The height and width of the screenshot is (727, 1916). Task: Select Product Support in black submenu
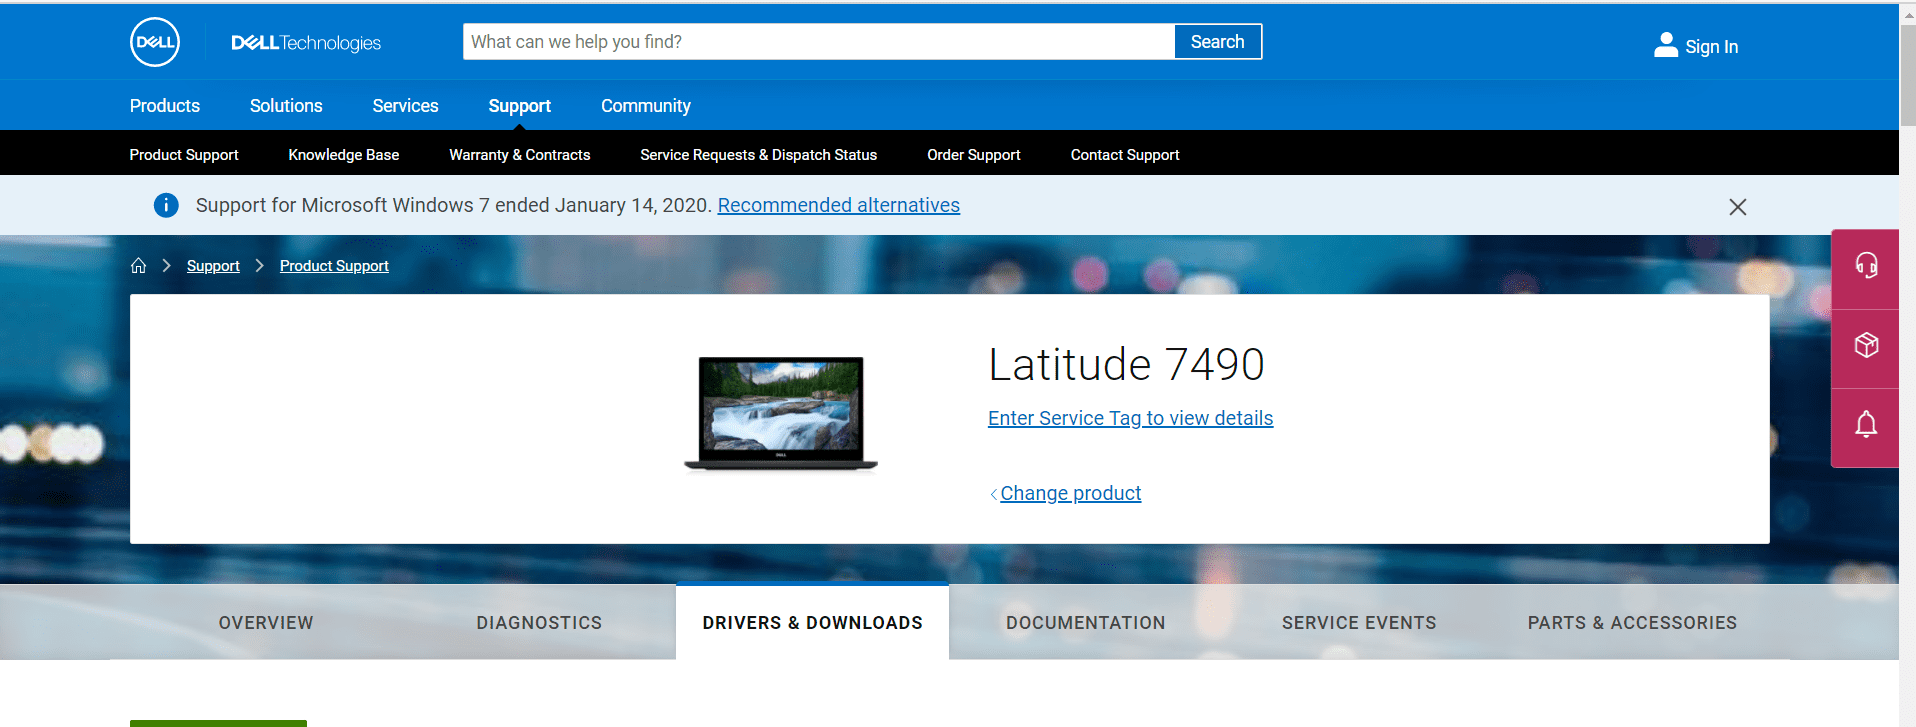tap(184, 155)
